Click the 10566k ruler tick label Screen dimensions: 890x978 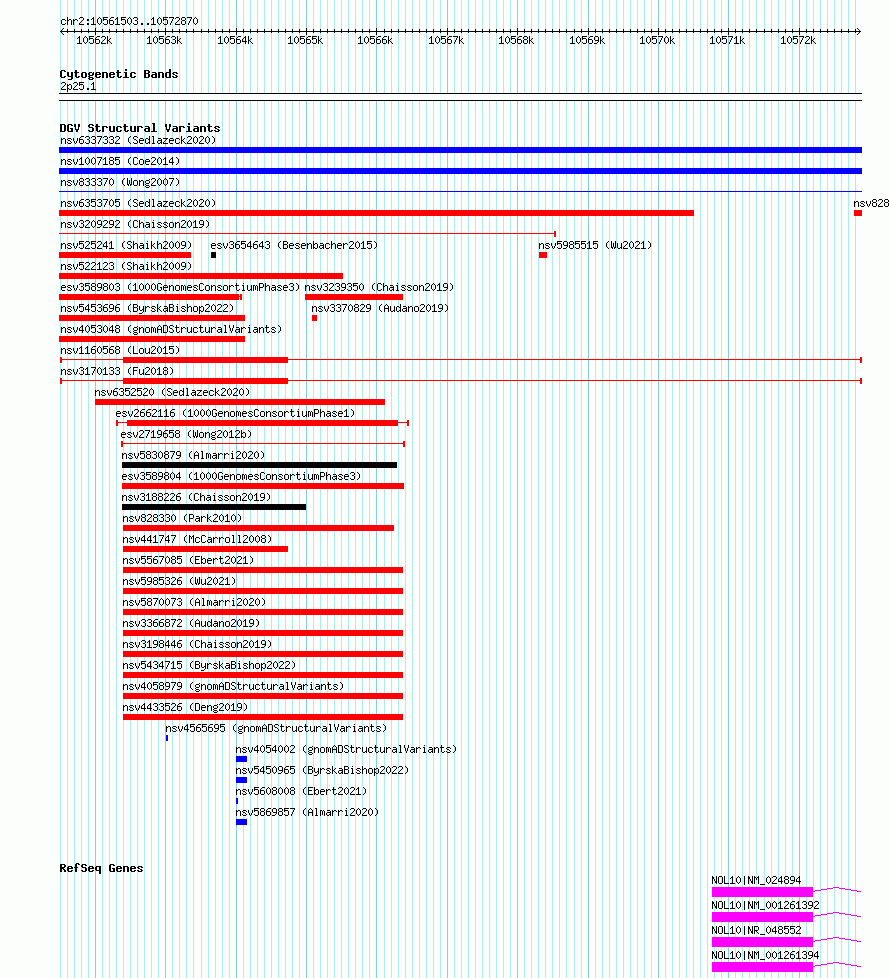click(375, 41)
